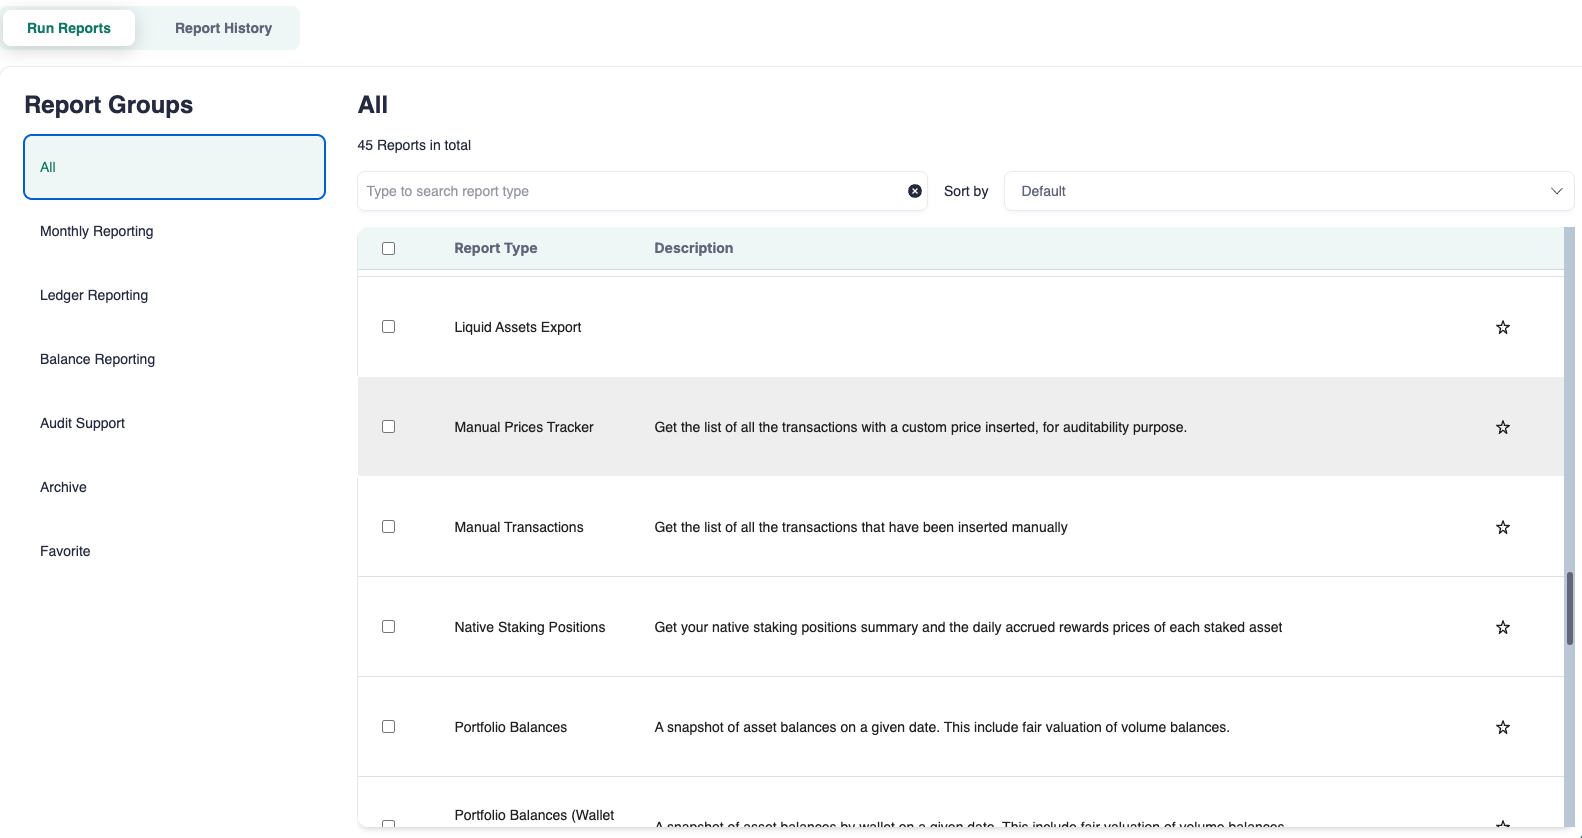Select the Manual Prices Tracker checkbox

pyautogui.click(x=388, y=427)
